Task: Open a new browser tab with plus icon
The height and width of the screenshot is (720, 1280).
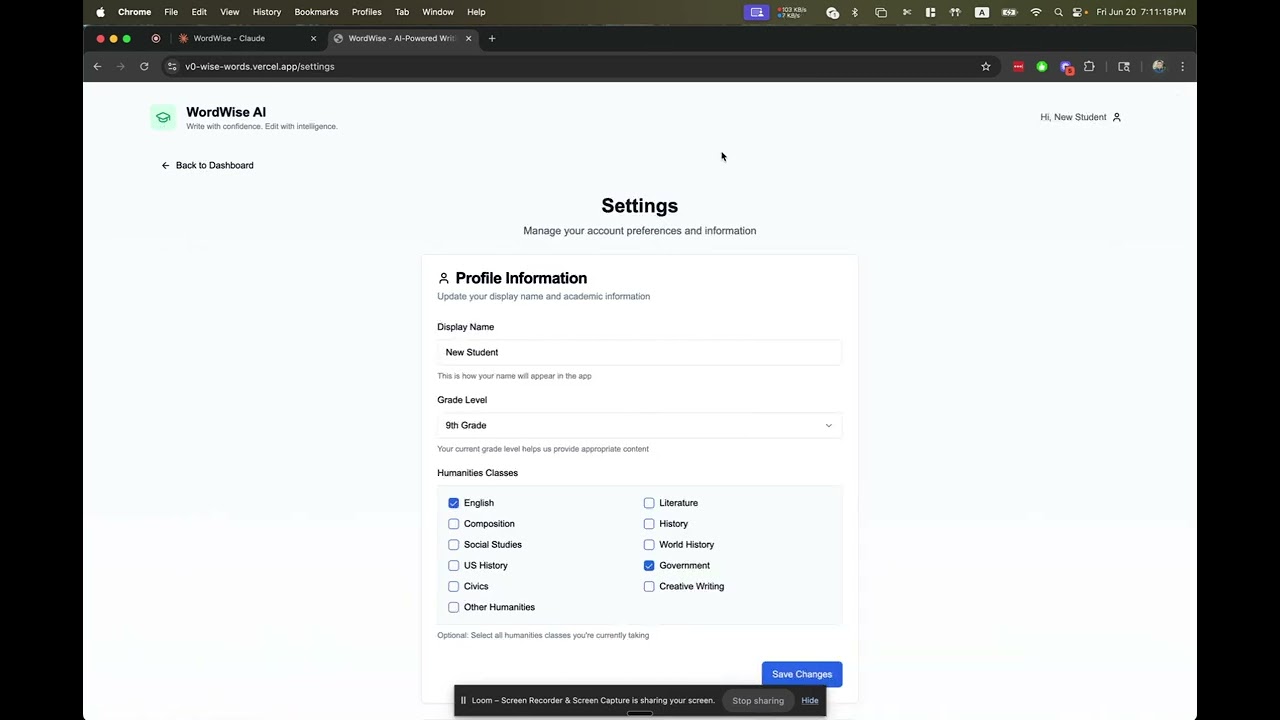Action: [x=491, y=38]
